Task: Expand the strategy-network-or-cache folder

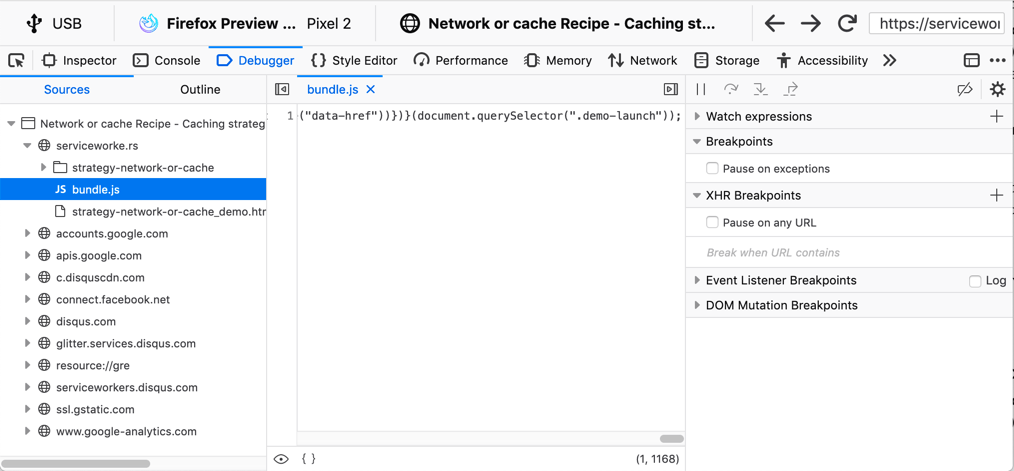Action: pos(44,168)
